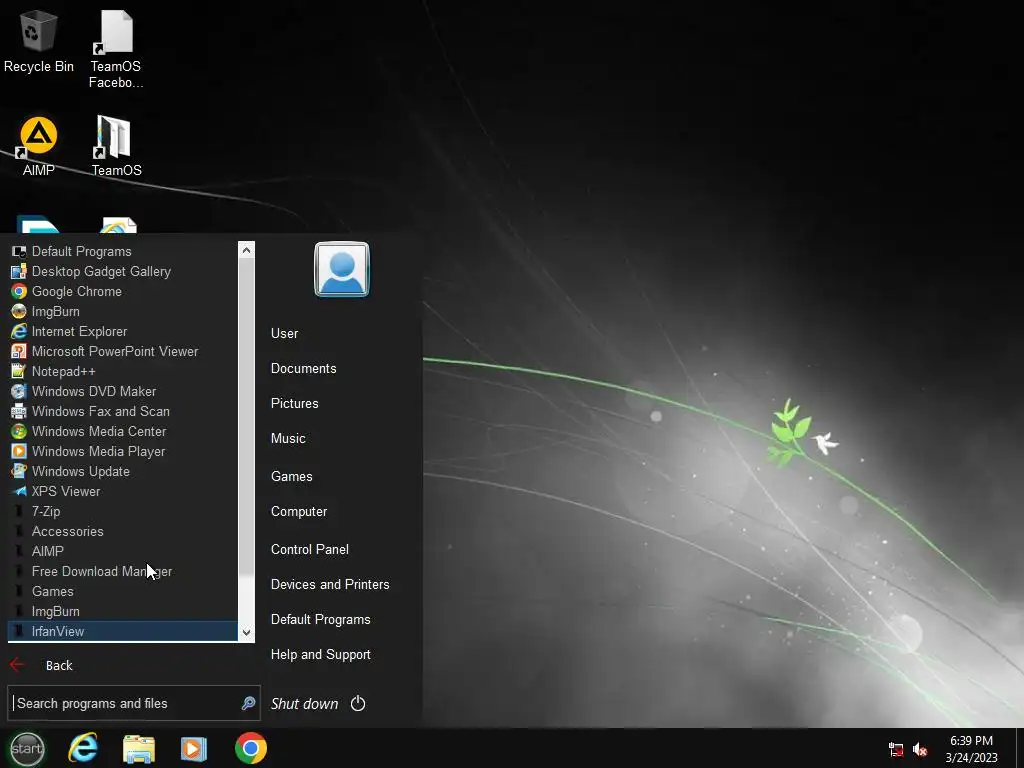Click the search magnifier icon
The width and height of the screenshot is (1024, 768).
(248, 703)
